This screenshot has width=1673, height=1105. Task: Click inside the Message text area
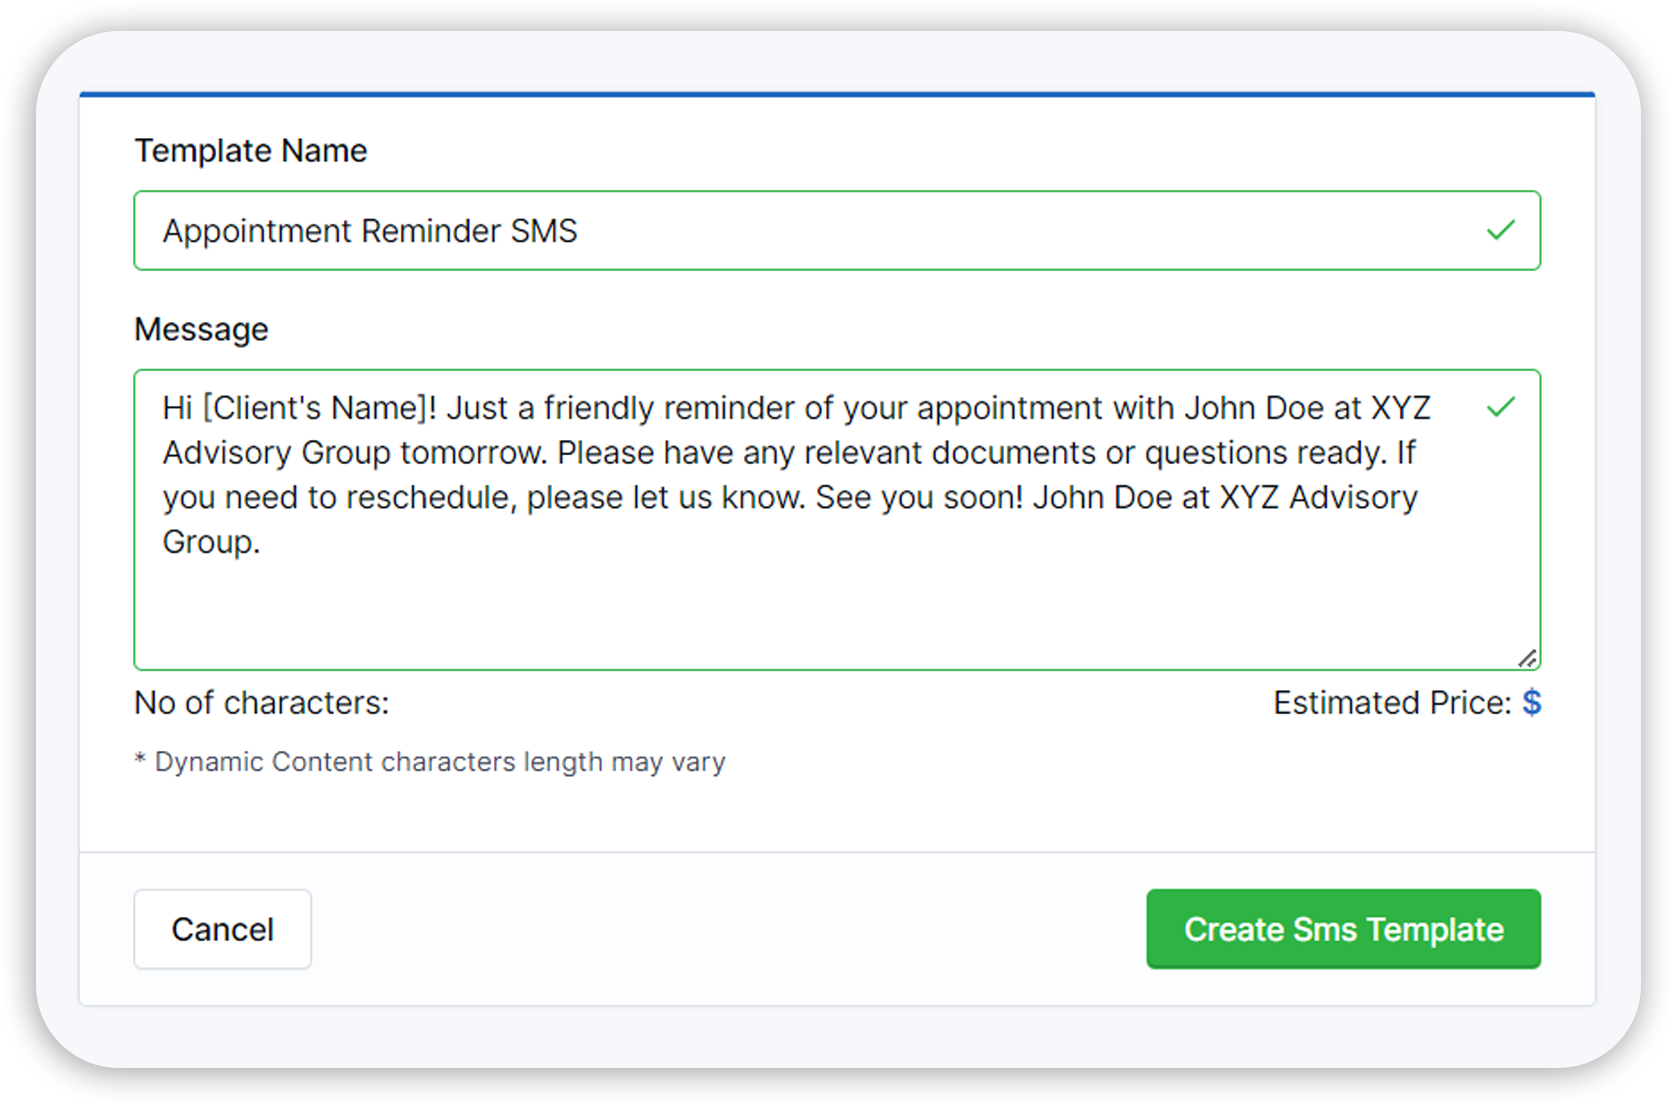pos(837,520)
